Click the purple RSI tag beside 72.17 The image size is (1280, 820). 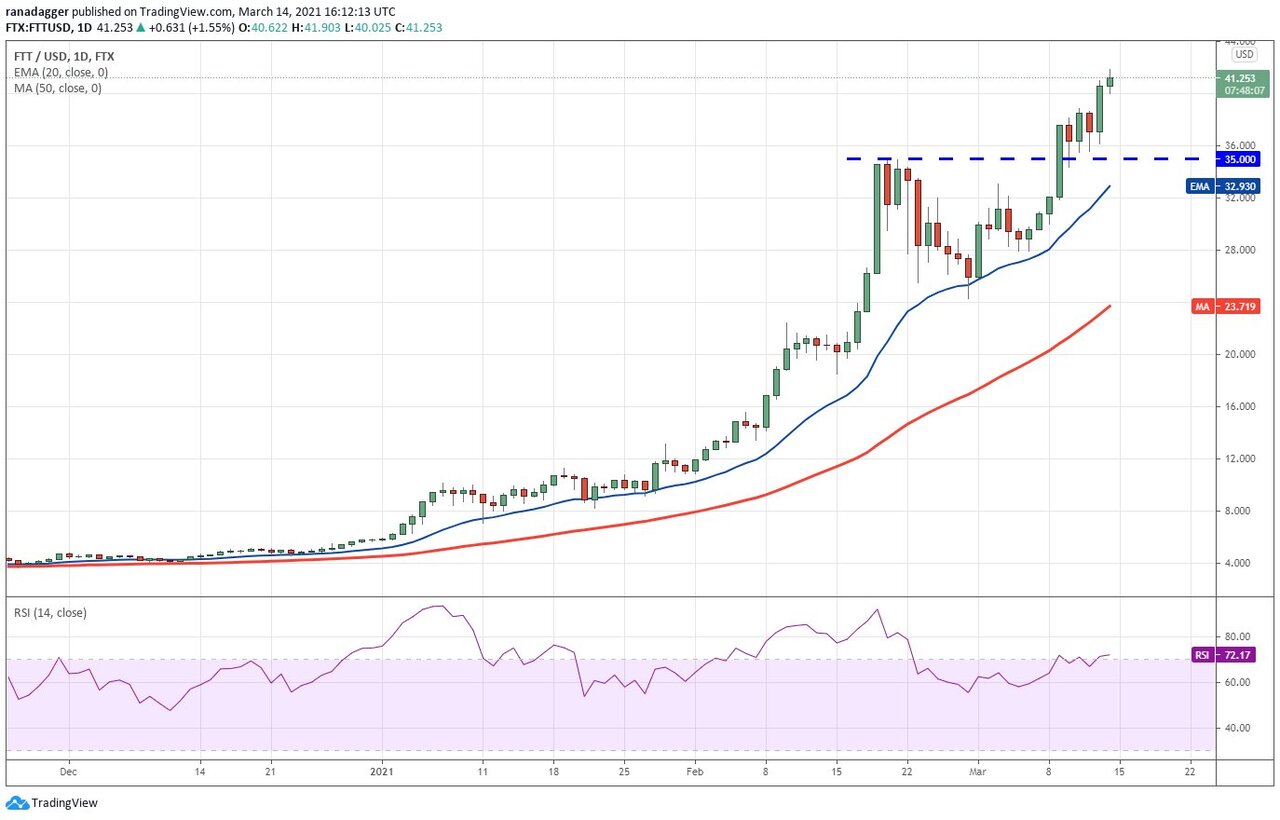(1203, 655)
